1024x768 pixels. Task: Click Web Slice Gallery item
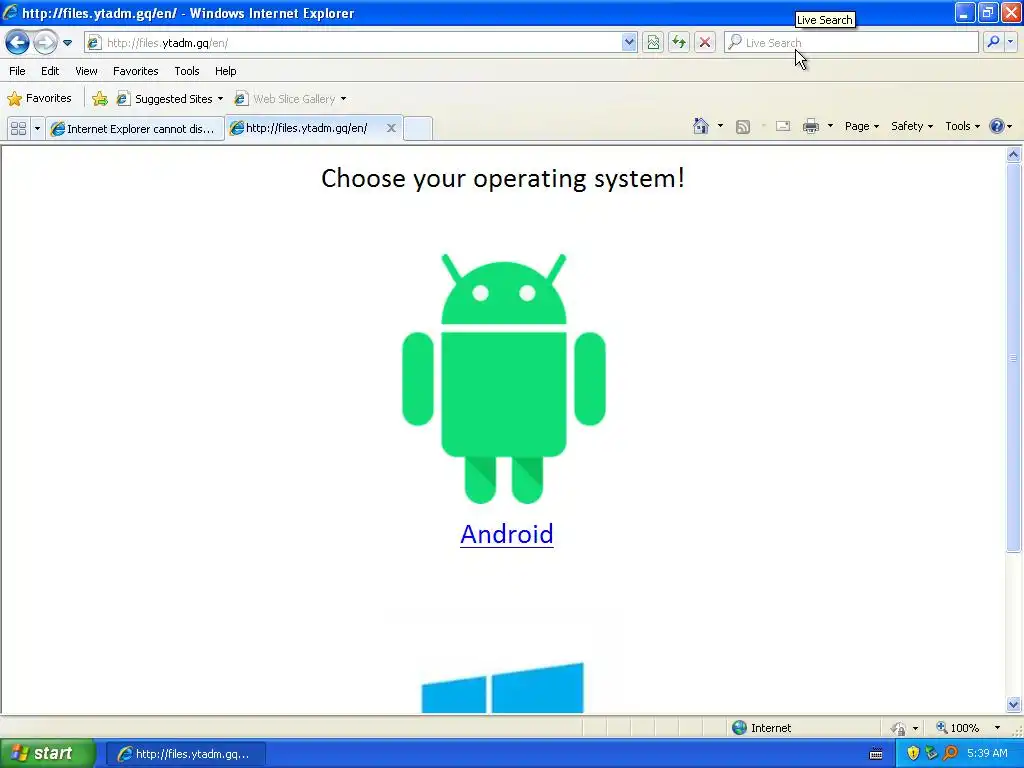(286, 99)
